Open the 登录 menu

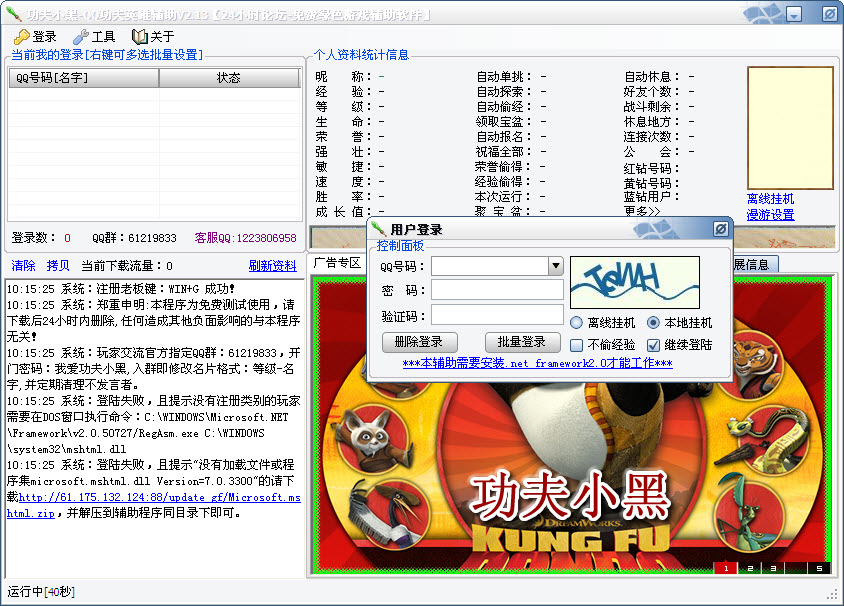click(x=35, y=37)
